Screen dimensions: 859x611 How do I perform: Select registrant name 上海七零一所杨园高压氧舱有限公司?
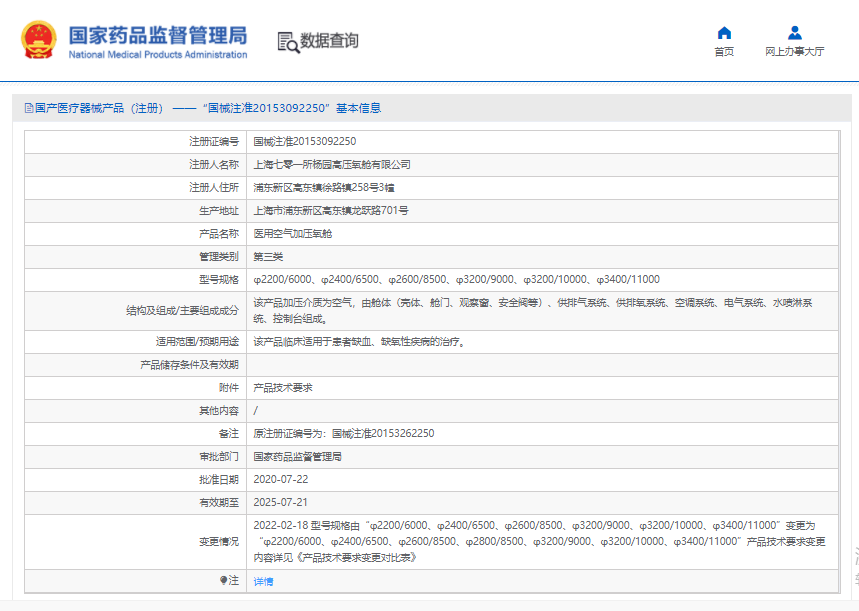(x=332, y=164)
